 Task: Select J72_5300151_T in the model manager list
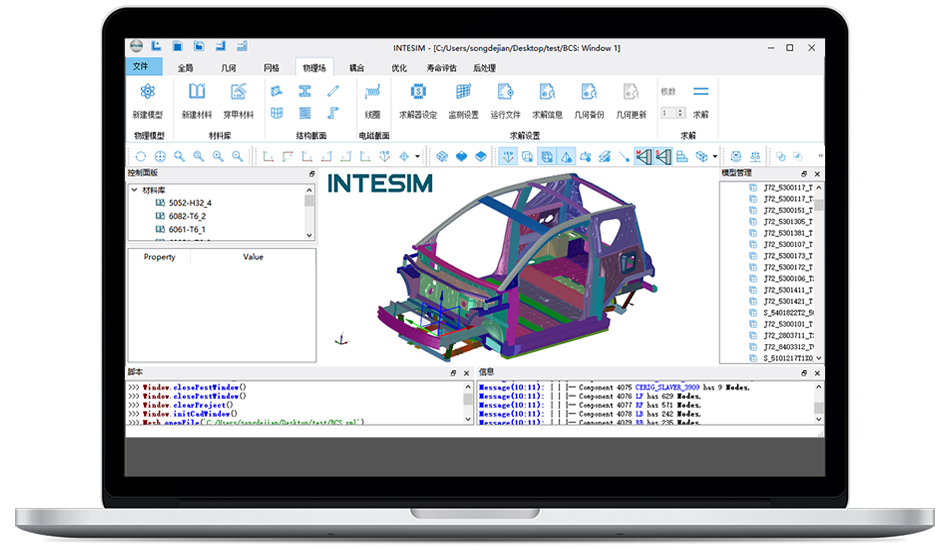[786, 211]
